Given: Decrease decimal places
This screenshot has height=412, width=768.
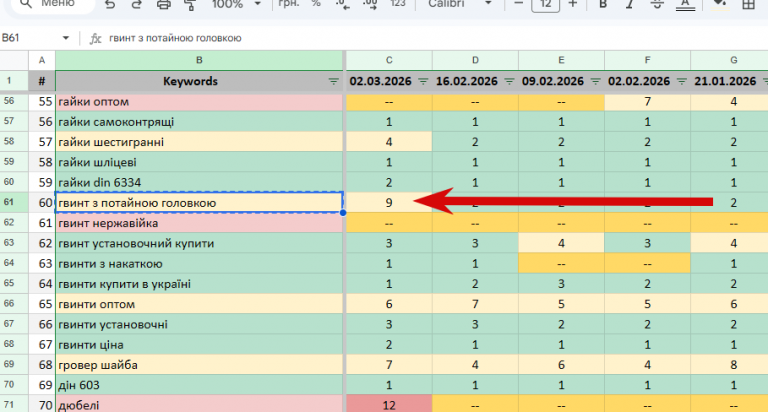Looking at the screenshot, I should coord(342,4).
